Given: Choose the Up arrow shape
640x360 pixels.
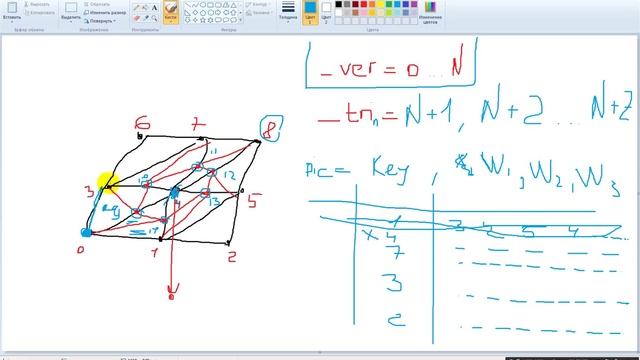Looking at the screenshot, I should 233,13.
